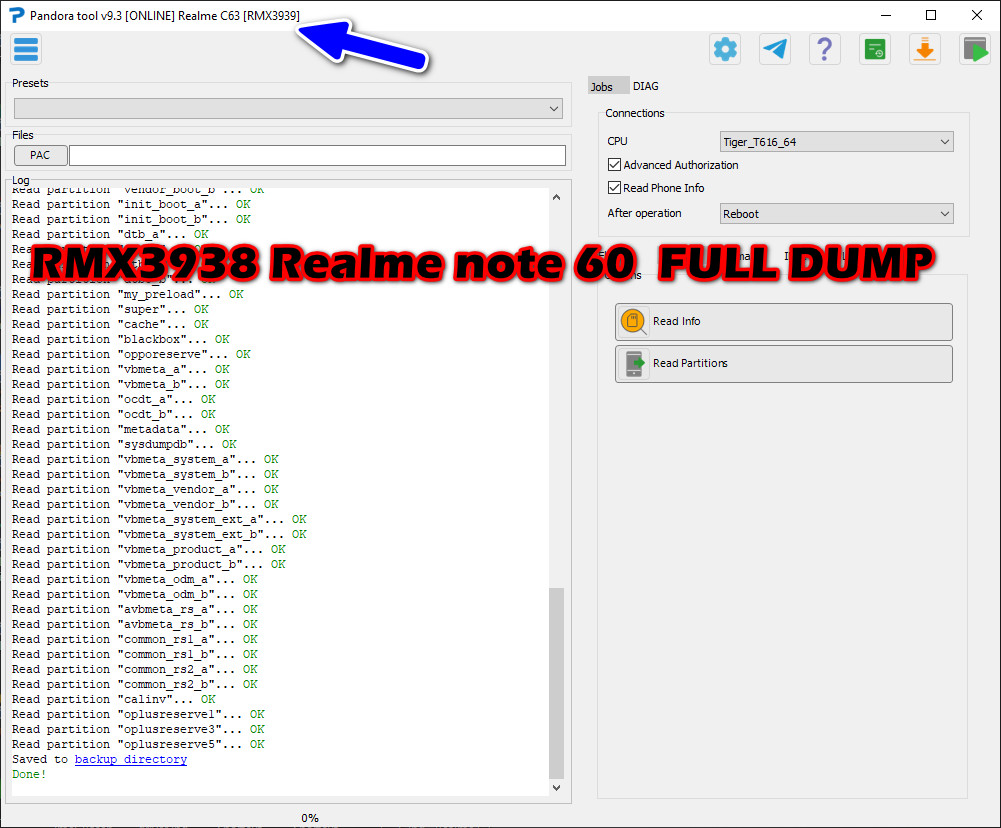Screen dimensions: 1001x828
Task: Click the green history log icon
Action: coord(875,48)
